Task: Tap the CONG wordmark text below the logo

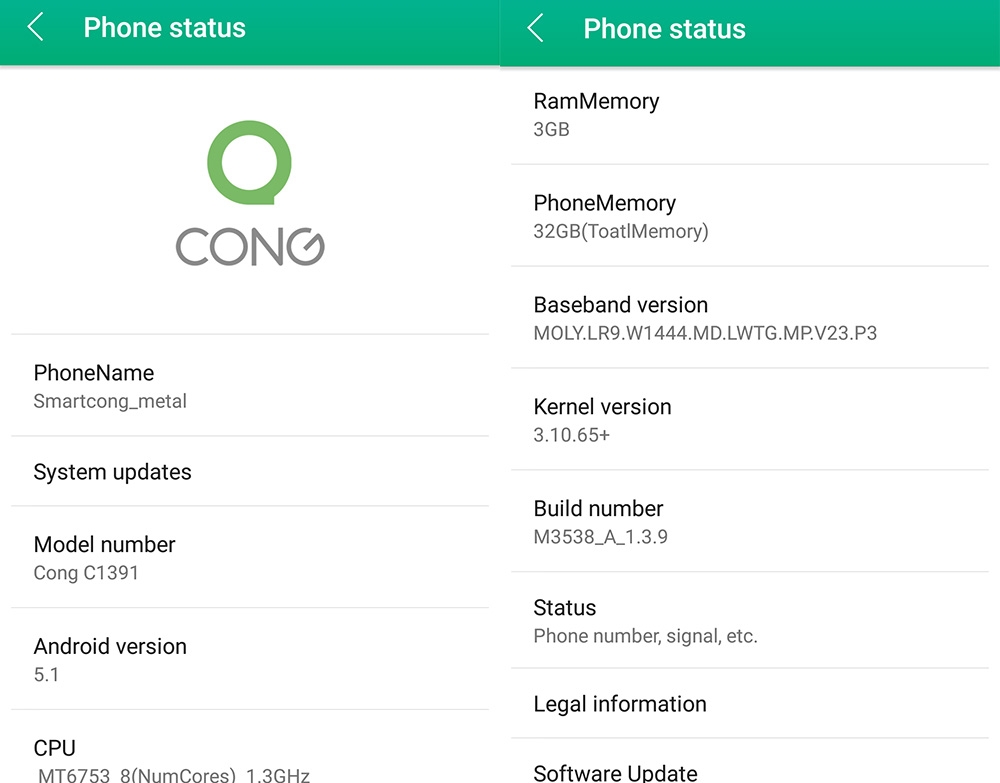Action: coord(250,247)
